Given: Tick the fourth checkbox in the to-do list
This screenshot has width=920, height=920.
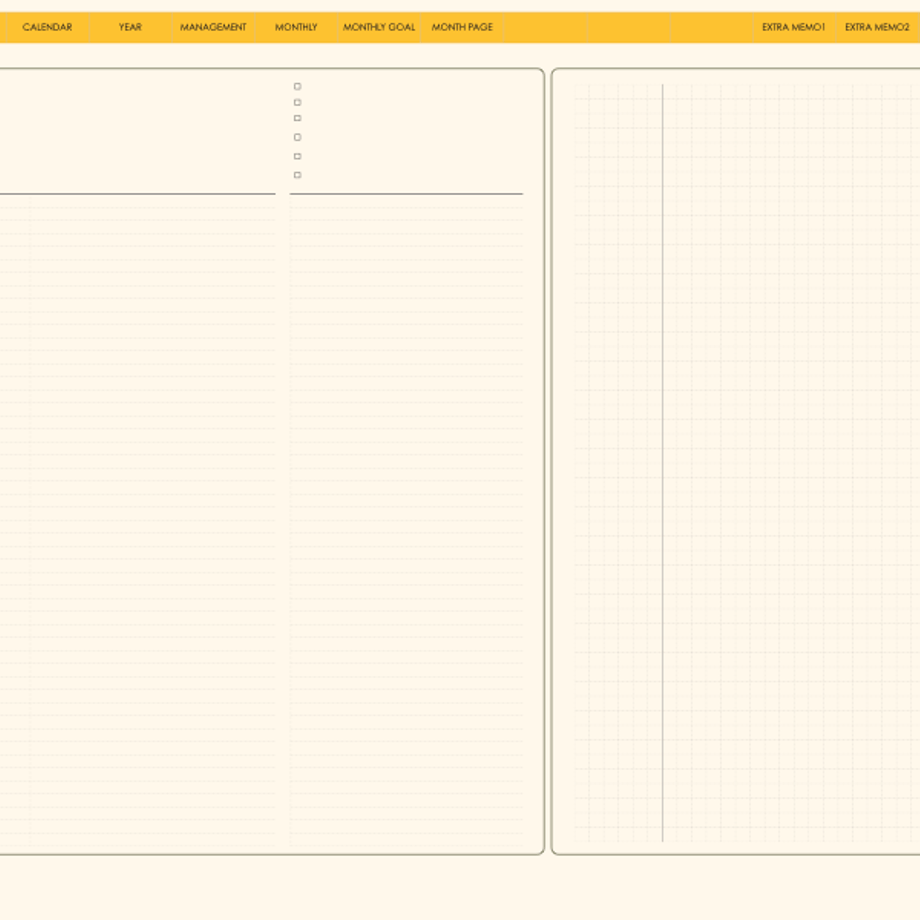Looking at the screenshot, I should 297,137.
